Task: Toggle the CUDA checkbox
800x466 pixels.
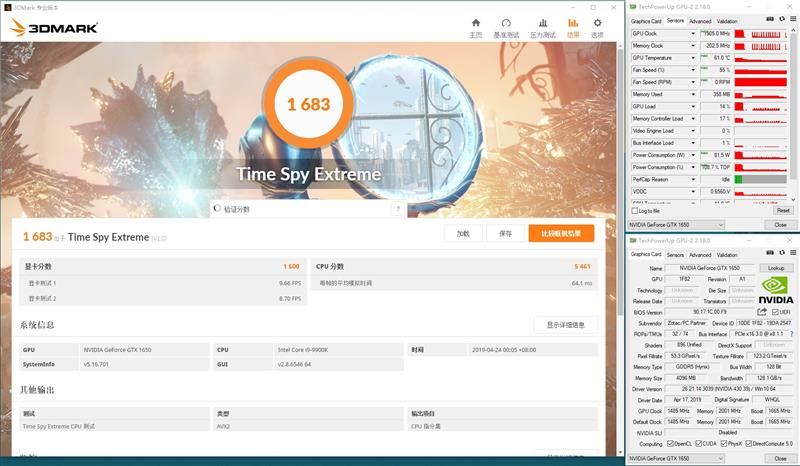Action: (698, 444)
